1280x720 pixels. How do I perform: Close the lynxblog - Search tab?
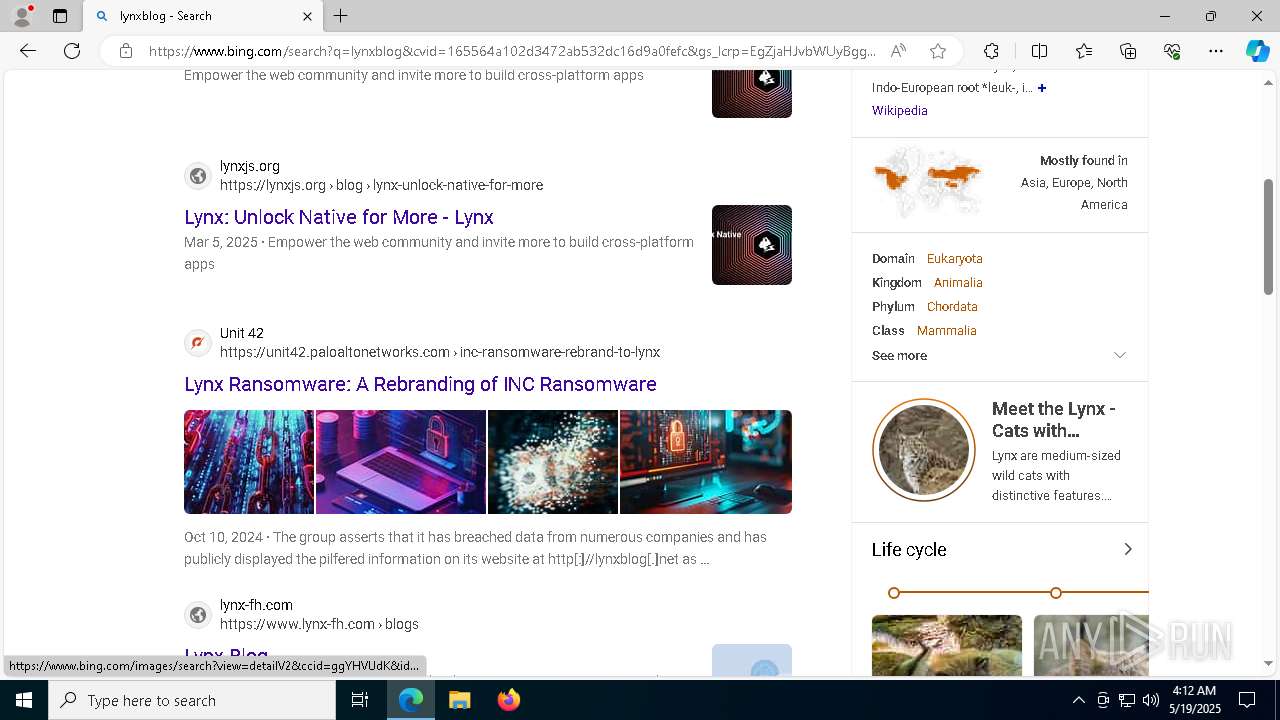point(307,16)
